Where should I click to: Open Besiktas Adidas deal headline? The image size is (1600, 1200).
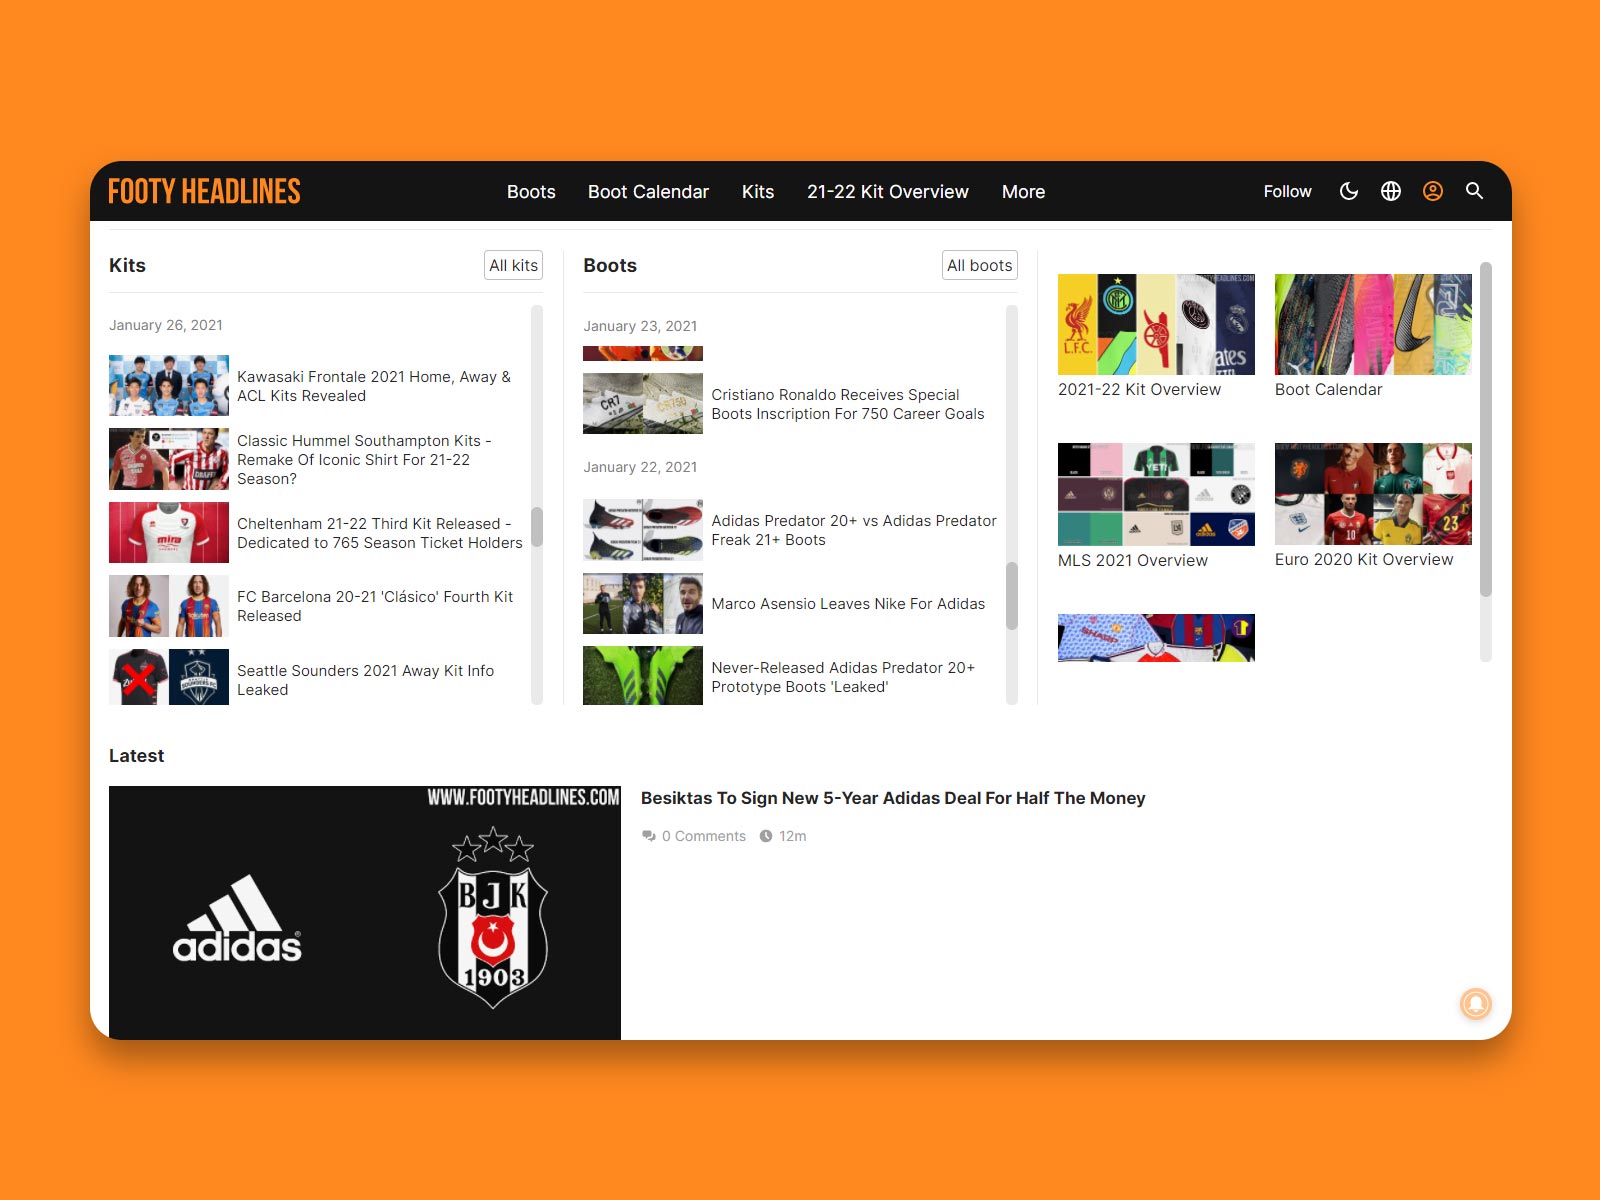pyautogui.click(x=893, y=798)
